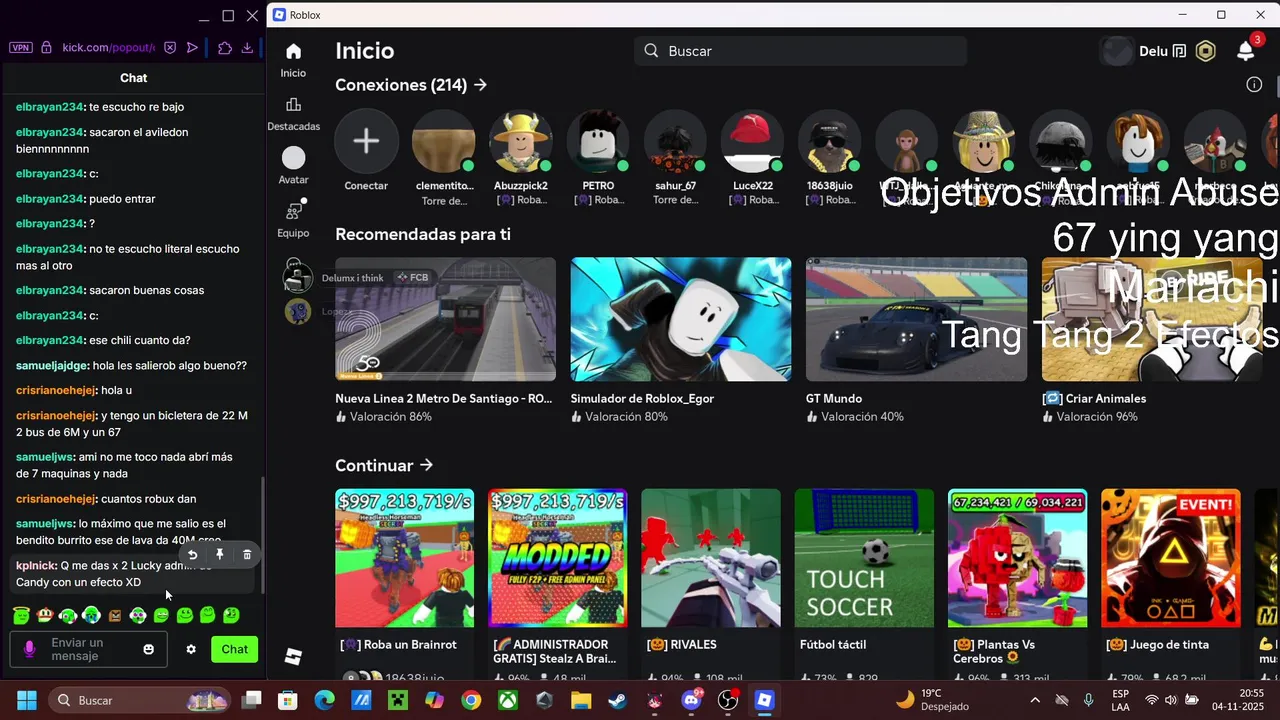Delete kplnick message with trash icon
The height and width of the screenshot is (720, 1280).
[x=247, y=554]
